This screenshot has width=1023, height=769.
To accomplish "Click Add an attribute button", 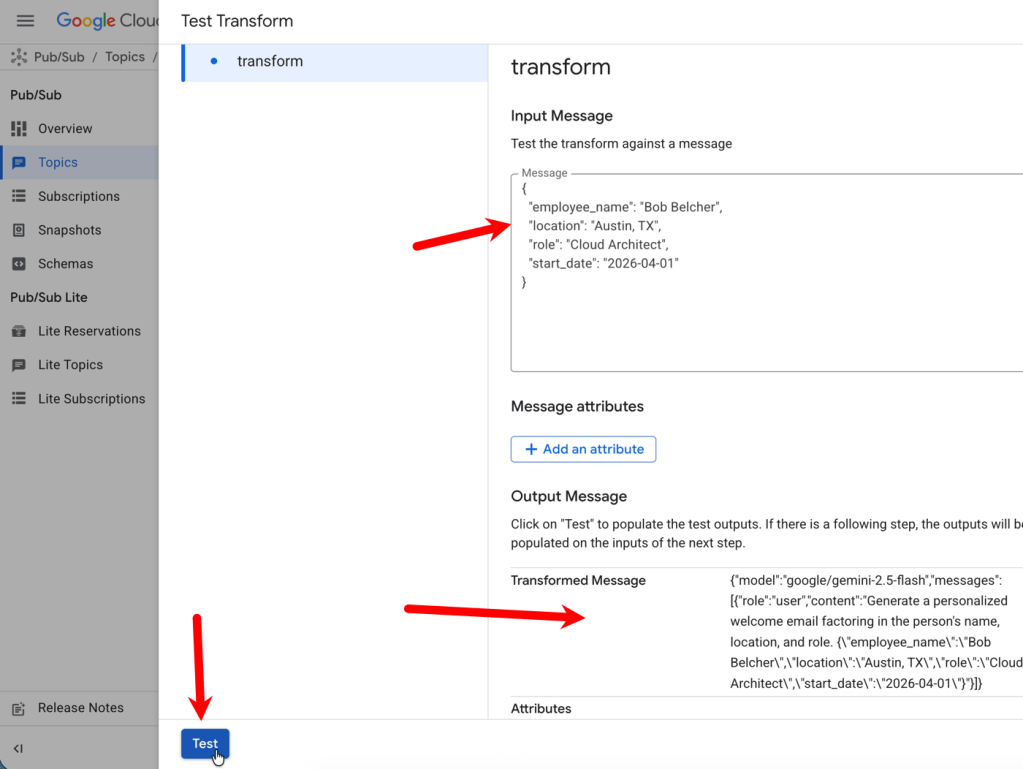I will coord(583,450).
